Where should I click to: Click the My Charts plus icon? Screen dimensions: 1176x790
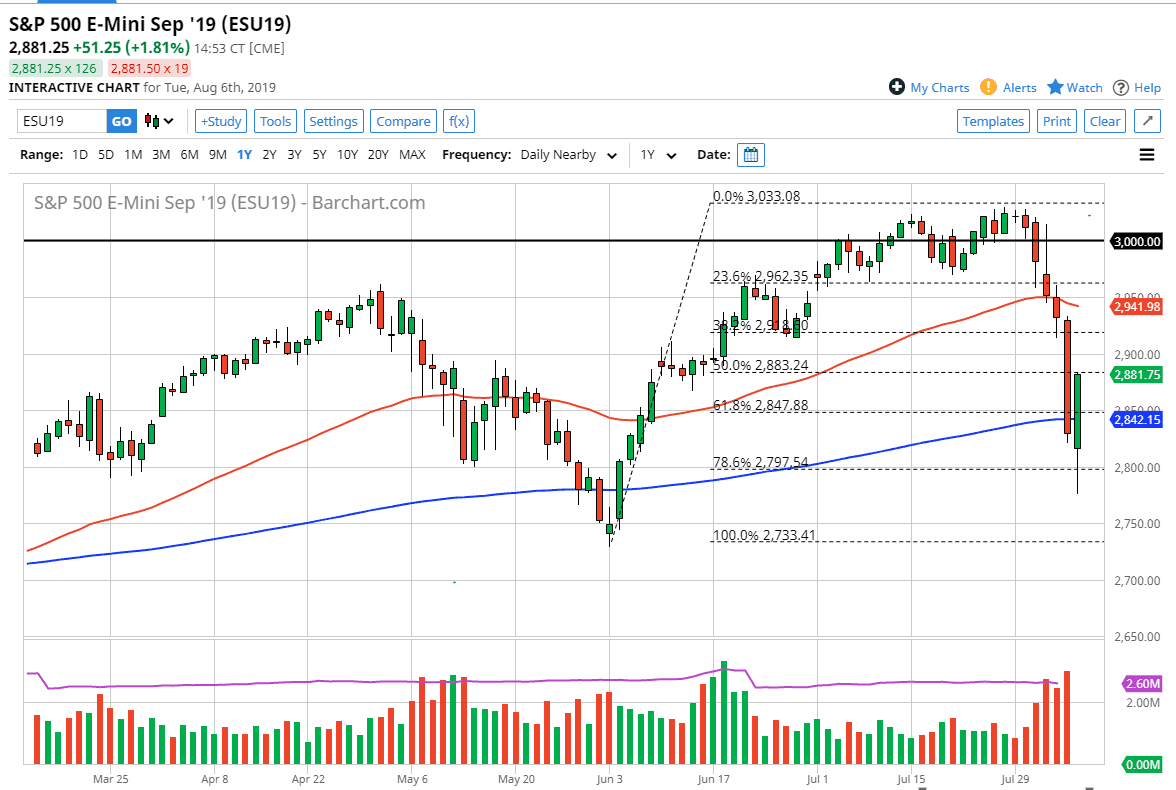click(897, 87)
